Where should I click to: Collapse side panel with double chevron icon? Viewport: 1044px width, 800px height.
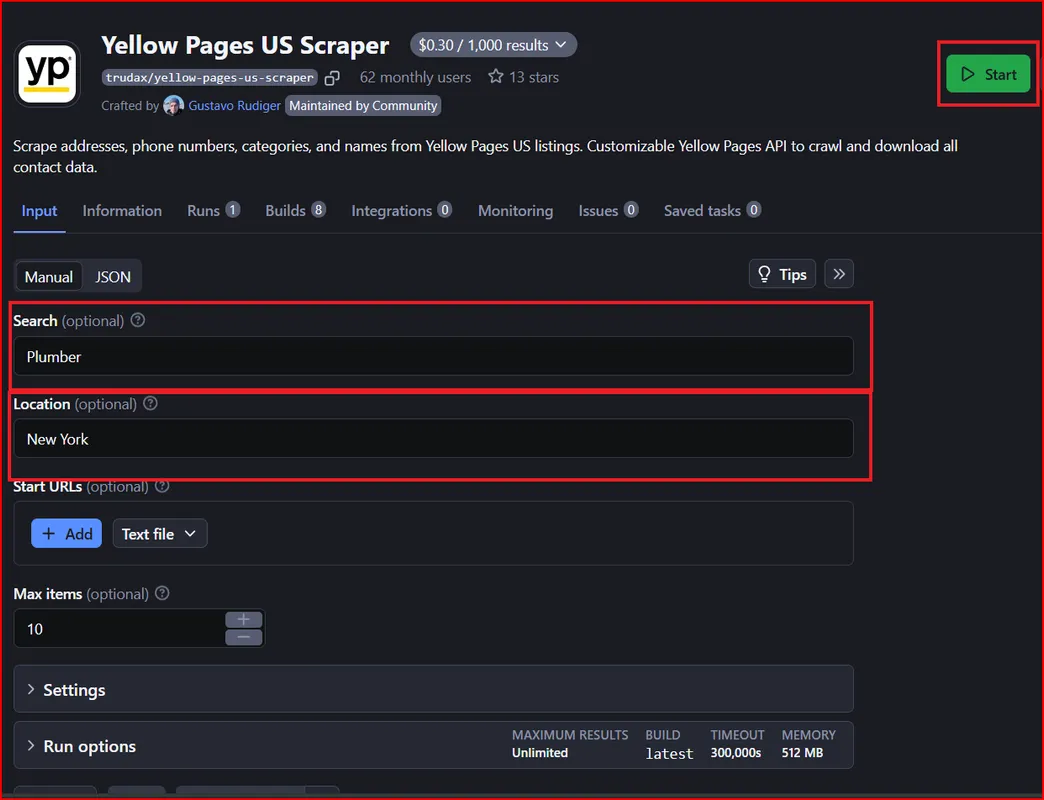tap(839, 274)
